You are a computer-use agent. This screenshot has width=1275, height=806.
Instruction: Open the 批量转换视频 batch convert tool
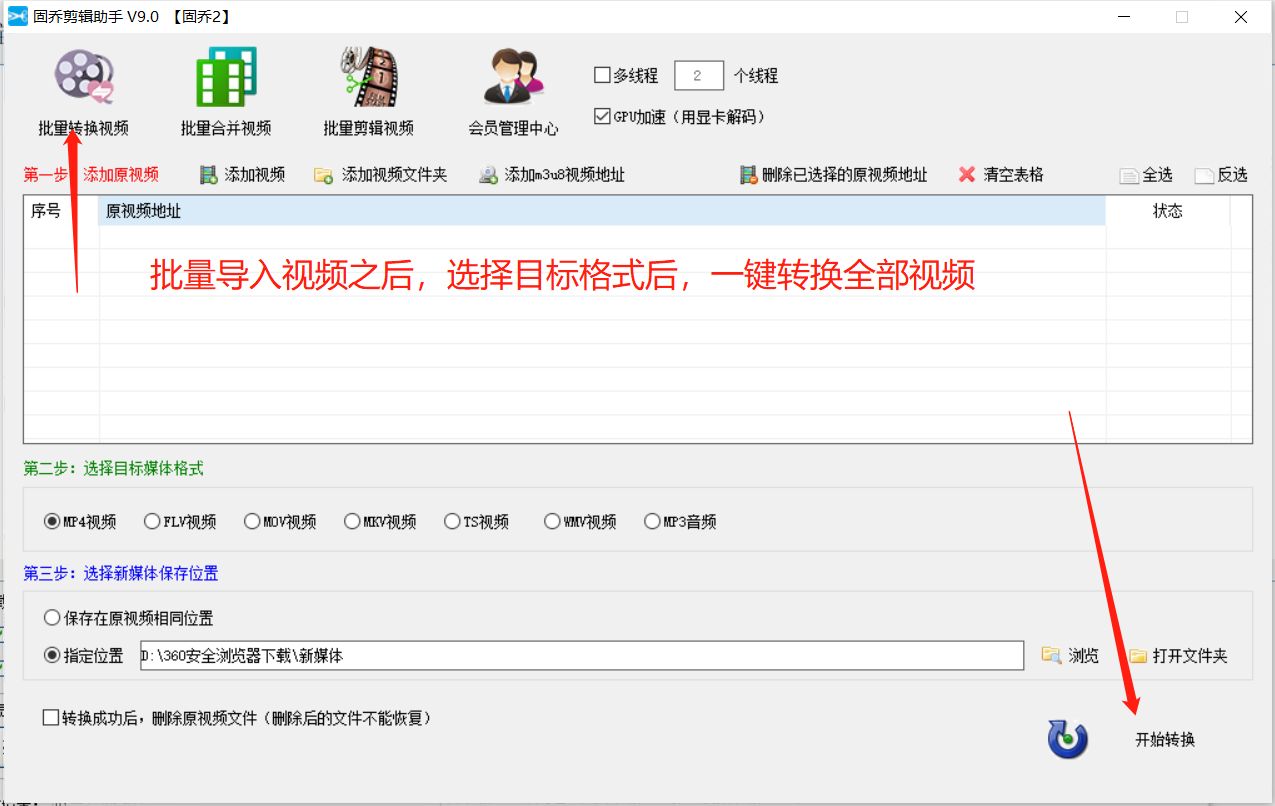click(84, 90)
